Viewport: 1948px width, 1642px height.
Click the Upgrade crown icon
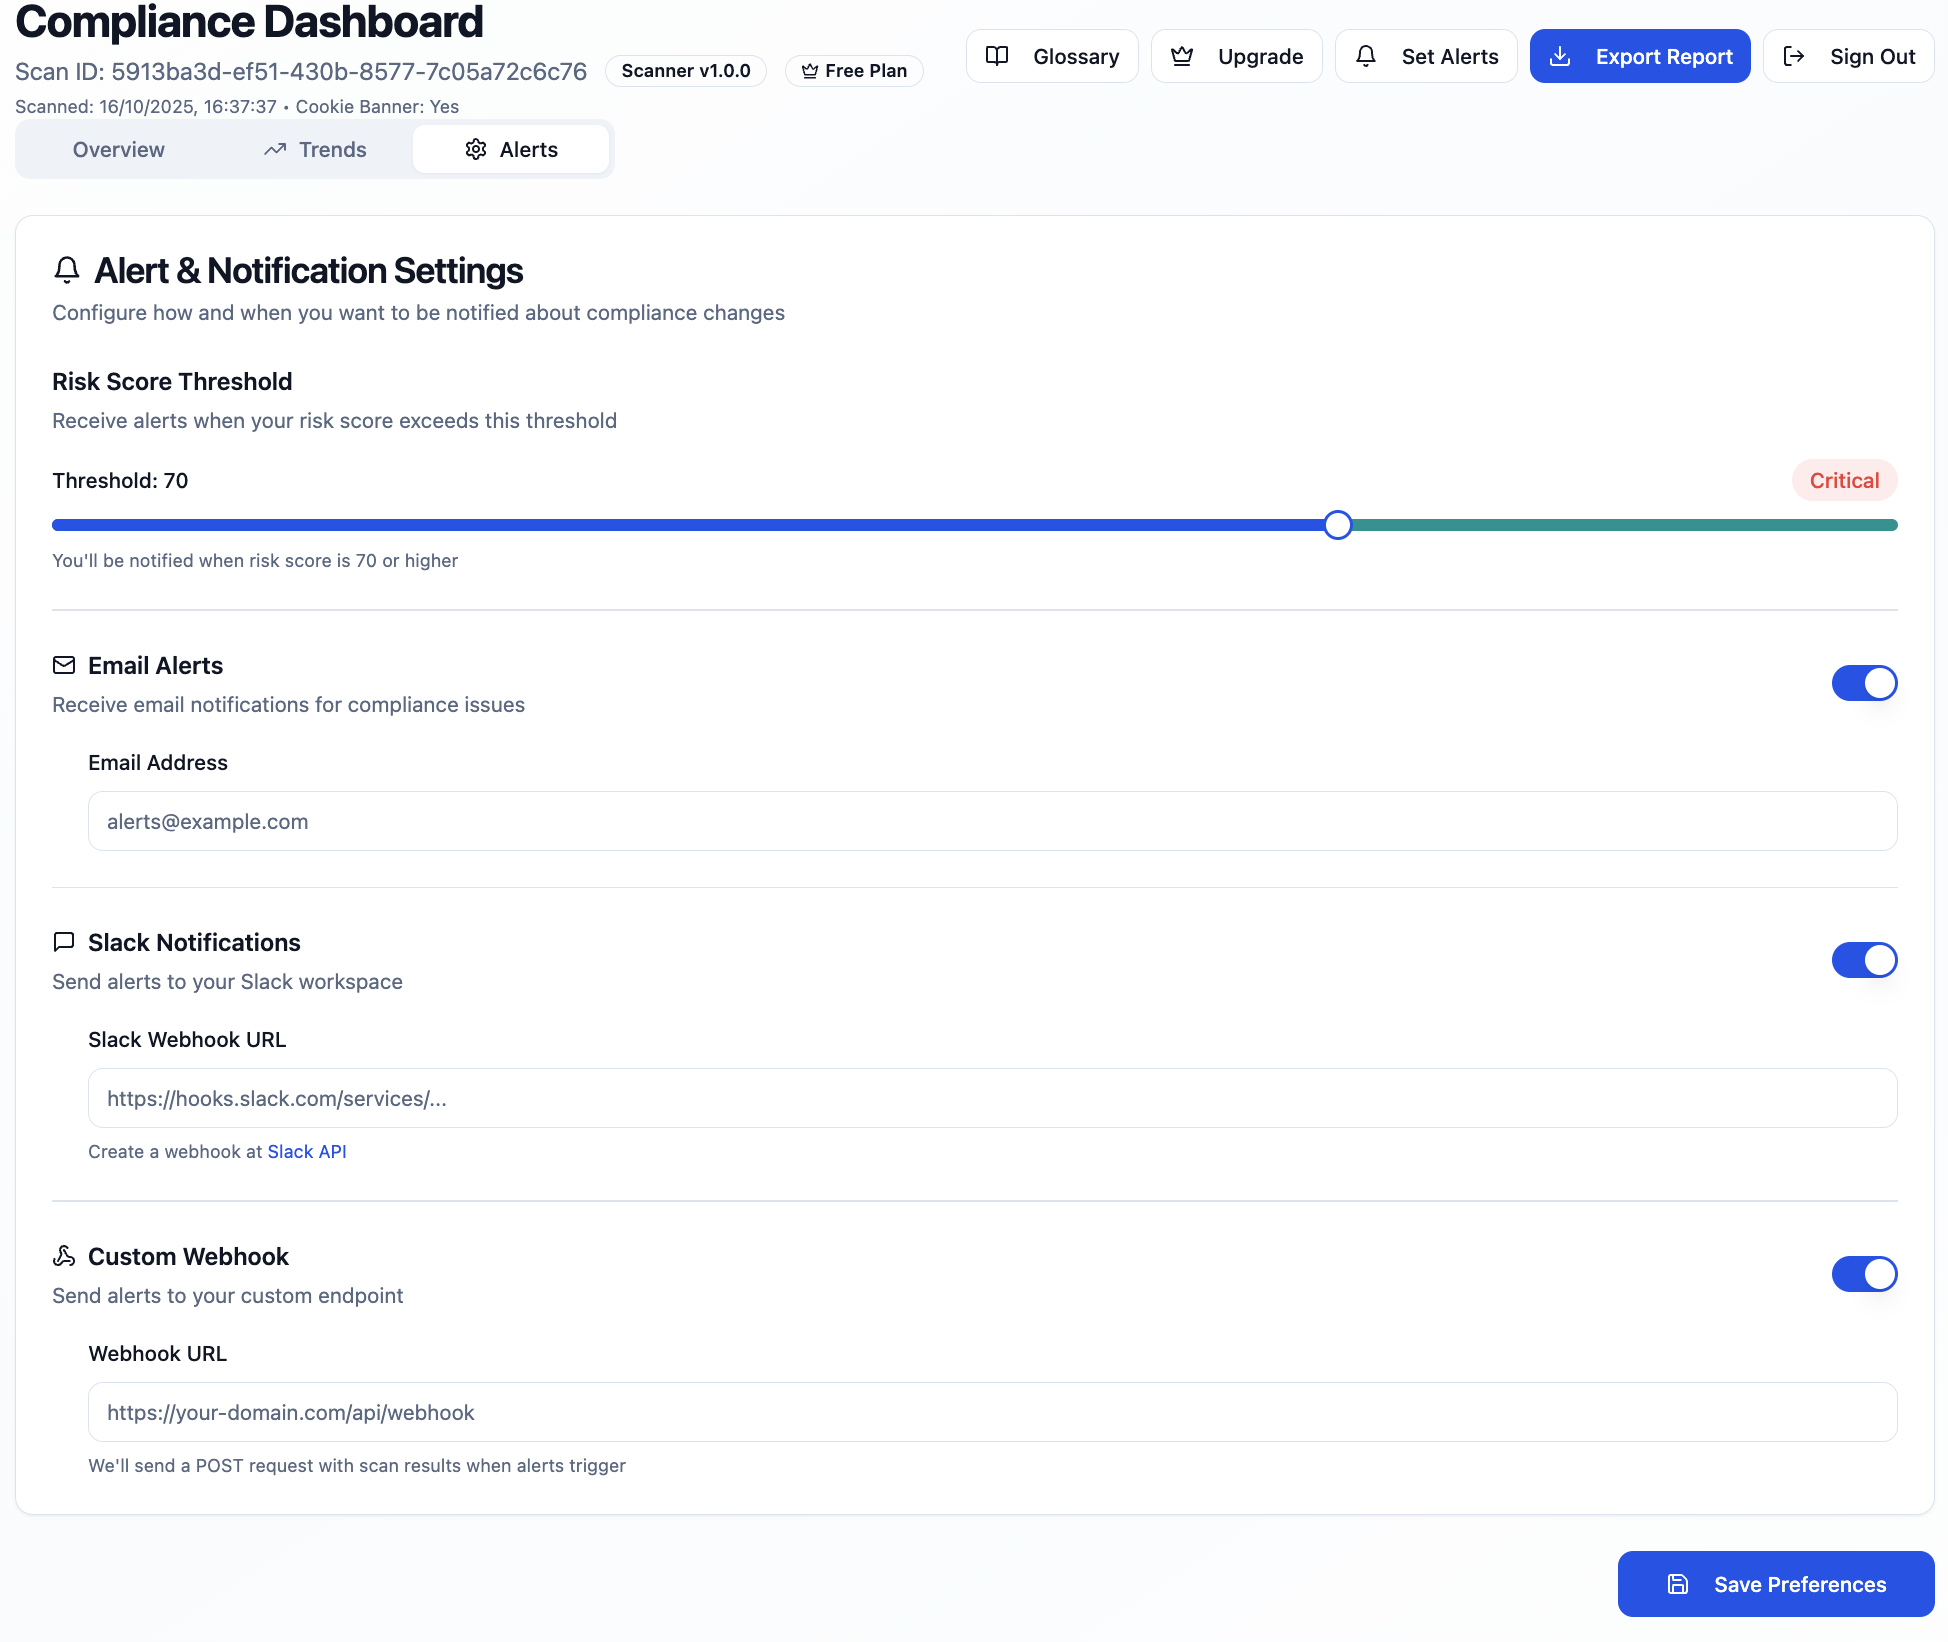1182,56
